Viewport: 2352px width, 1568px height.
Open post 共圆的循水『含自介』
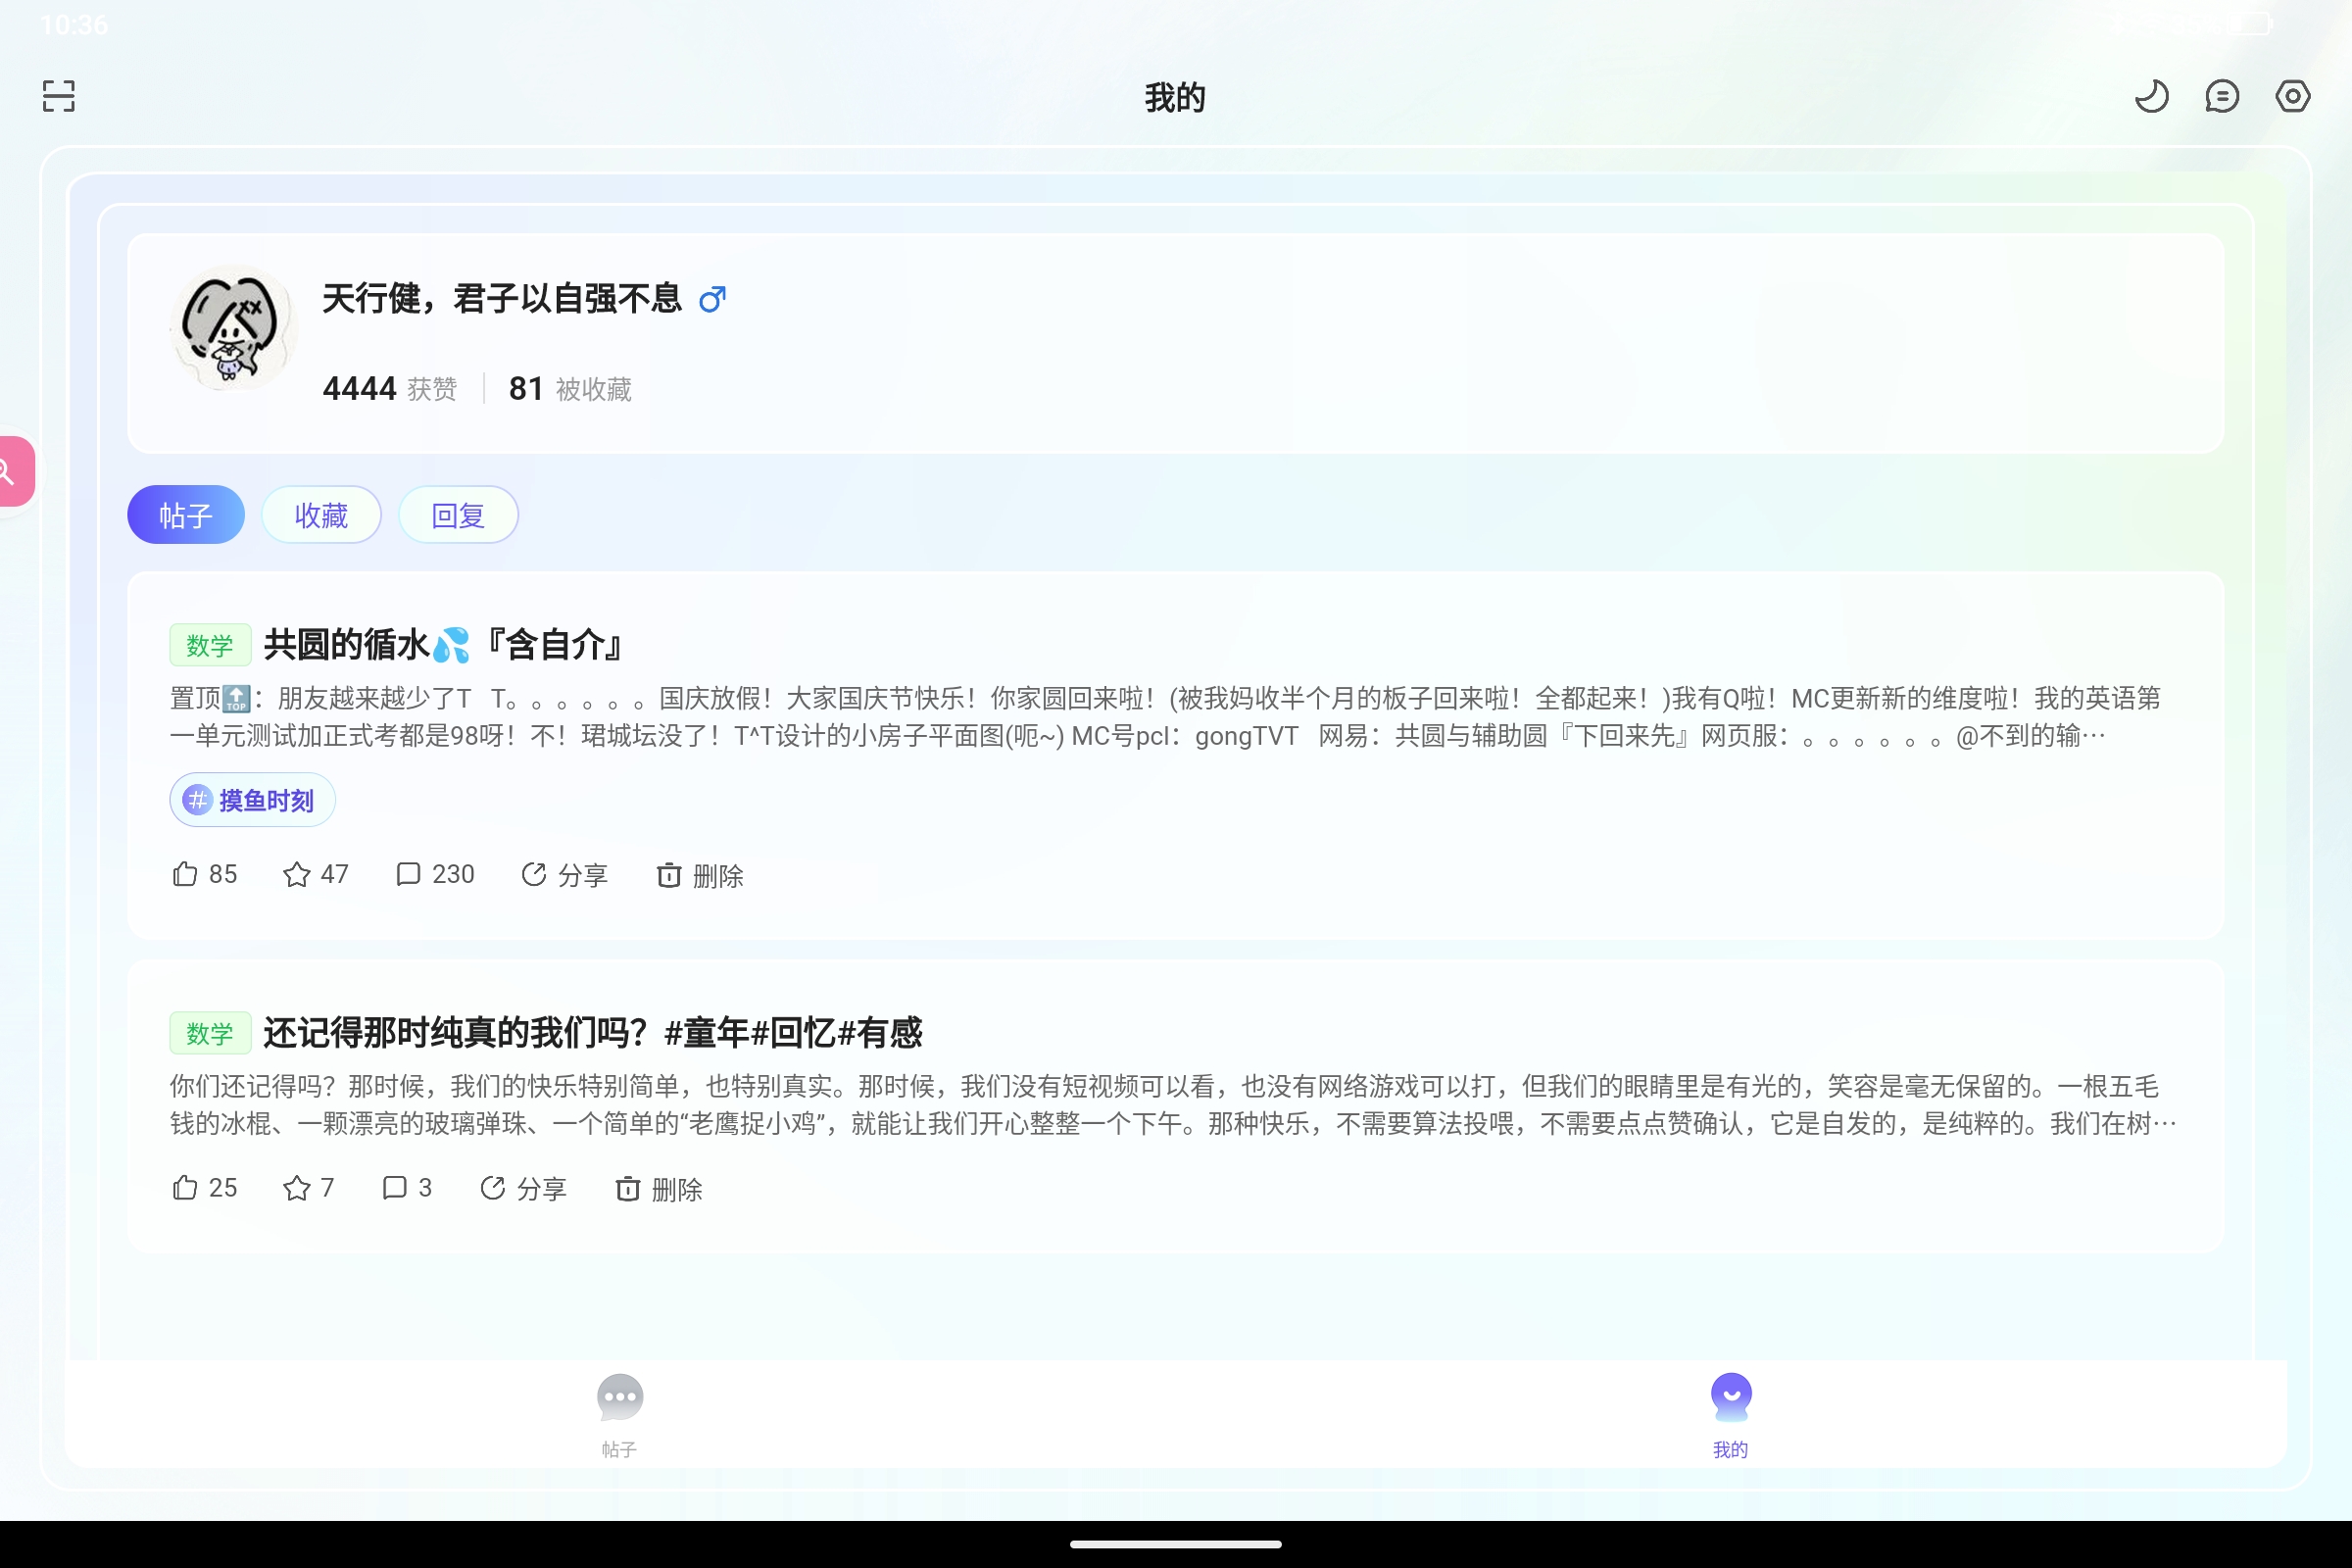[x=444, y=645]
